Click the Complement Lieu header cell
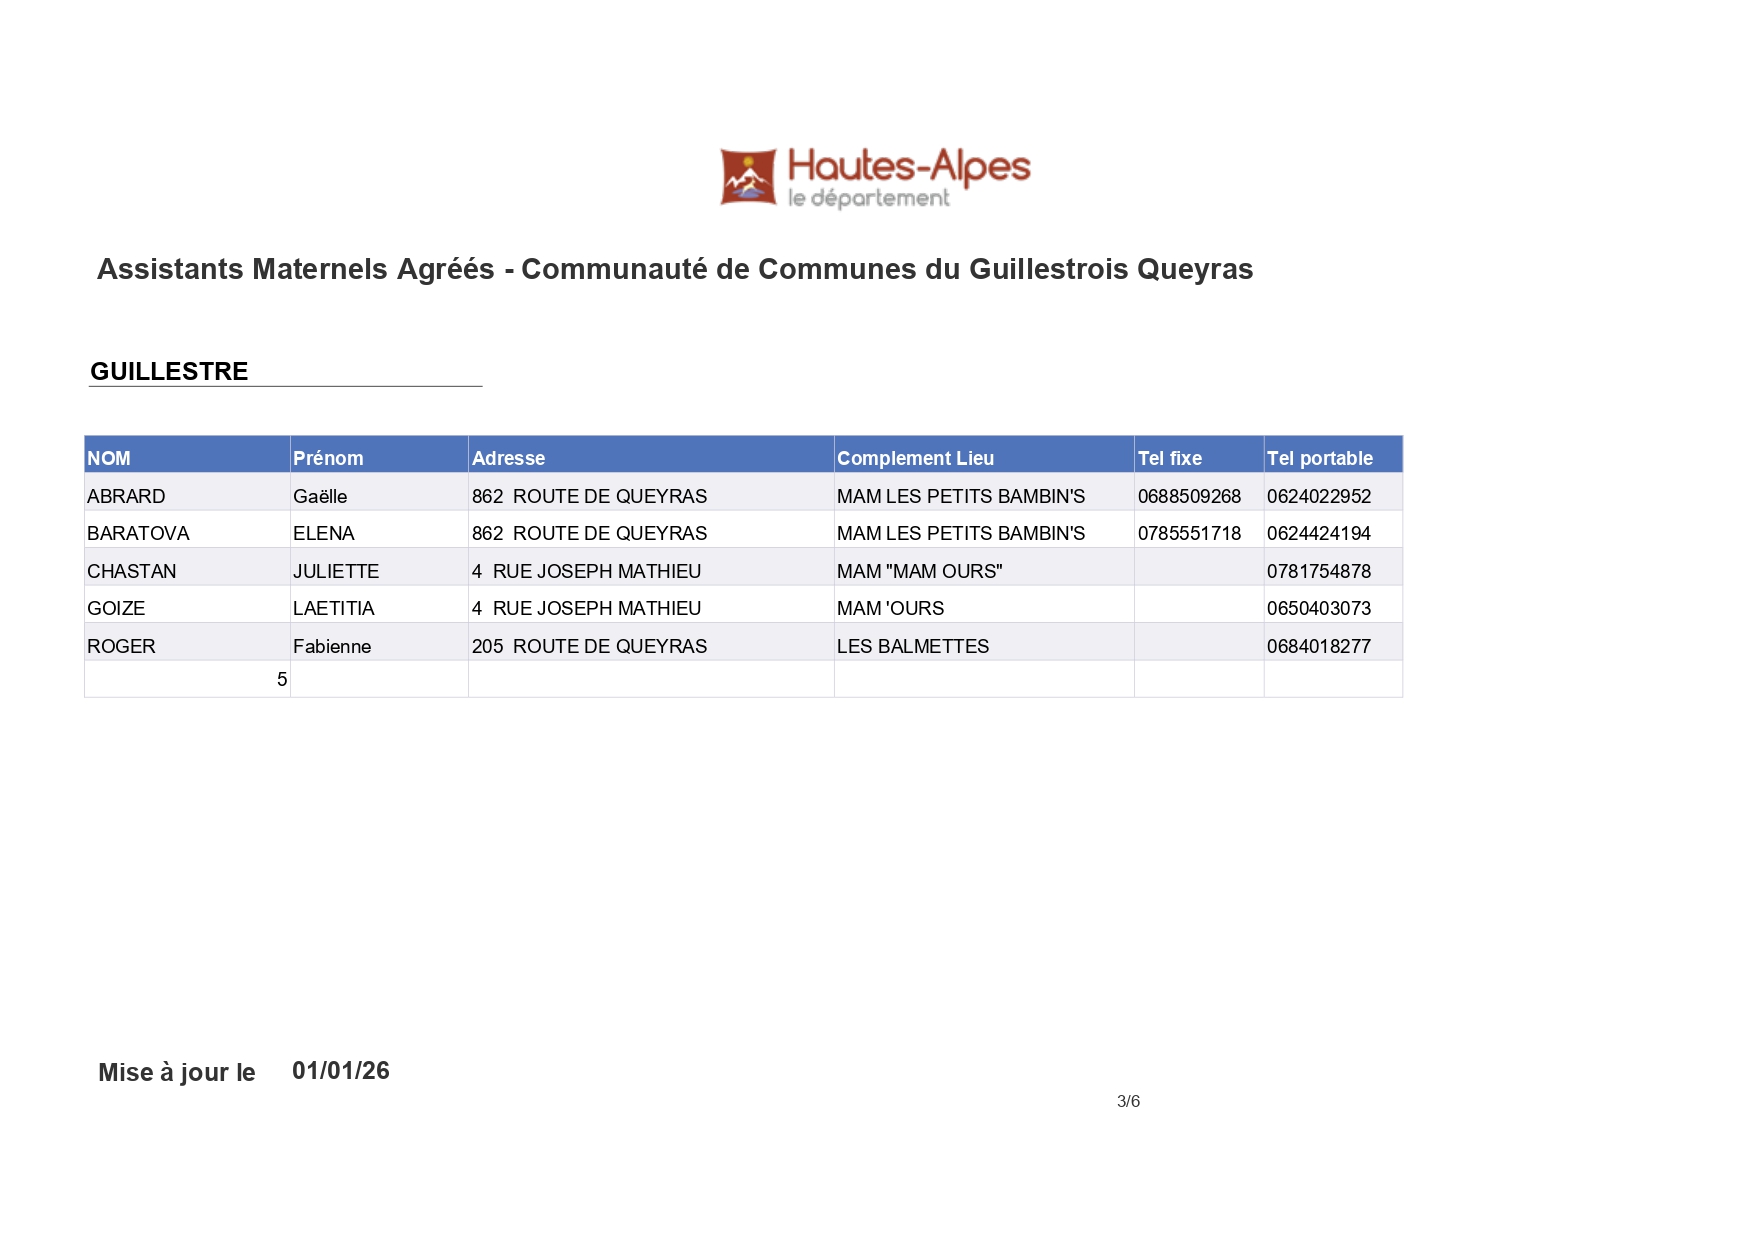 (x=916, y=458)
